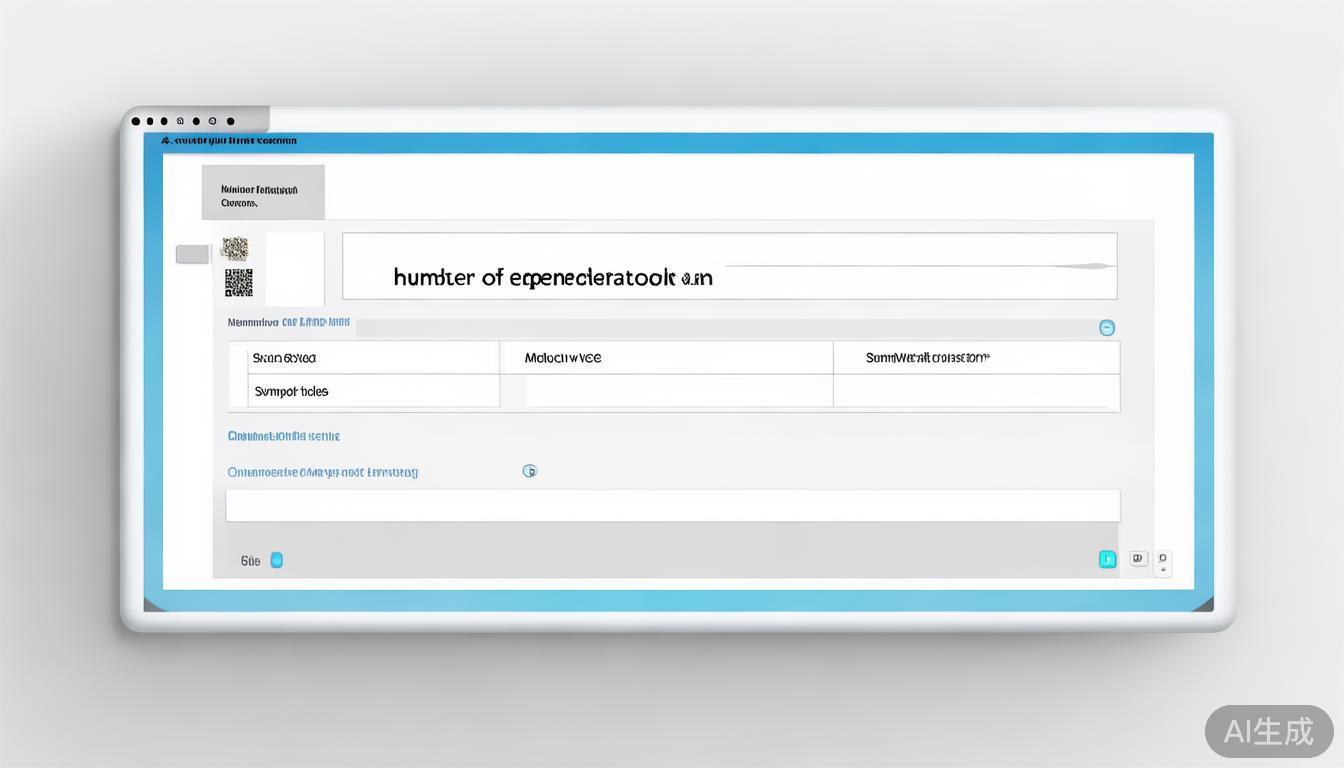1344x768 pixels.
Task: Open the second blue link above the text box
Action: [x=323, y=472]
